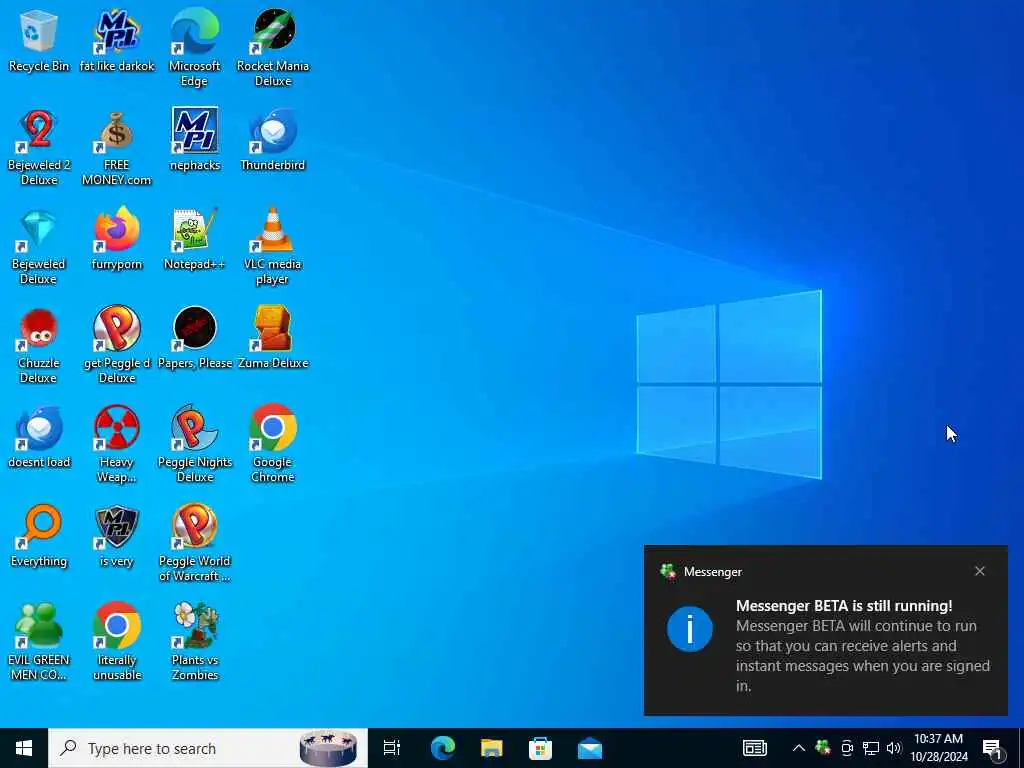Expand hidden system tray icons chevron
1024x768 pixels.
point(799,748)
